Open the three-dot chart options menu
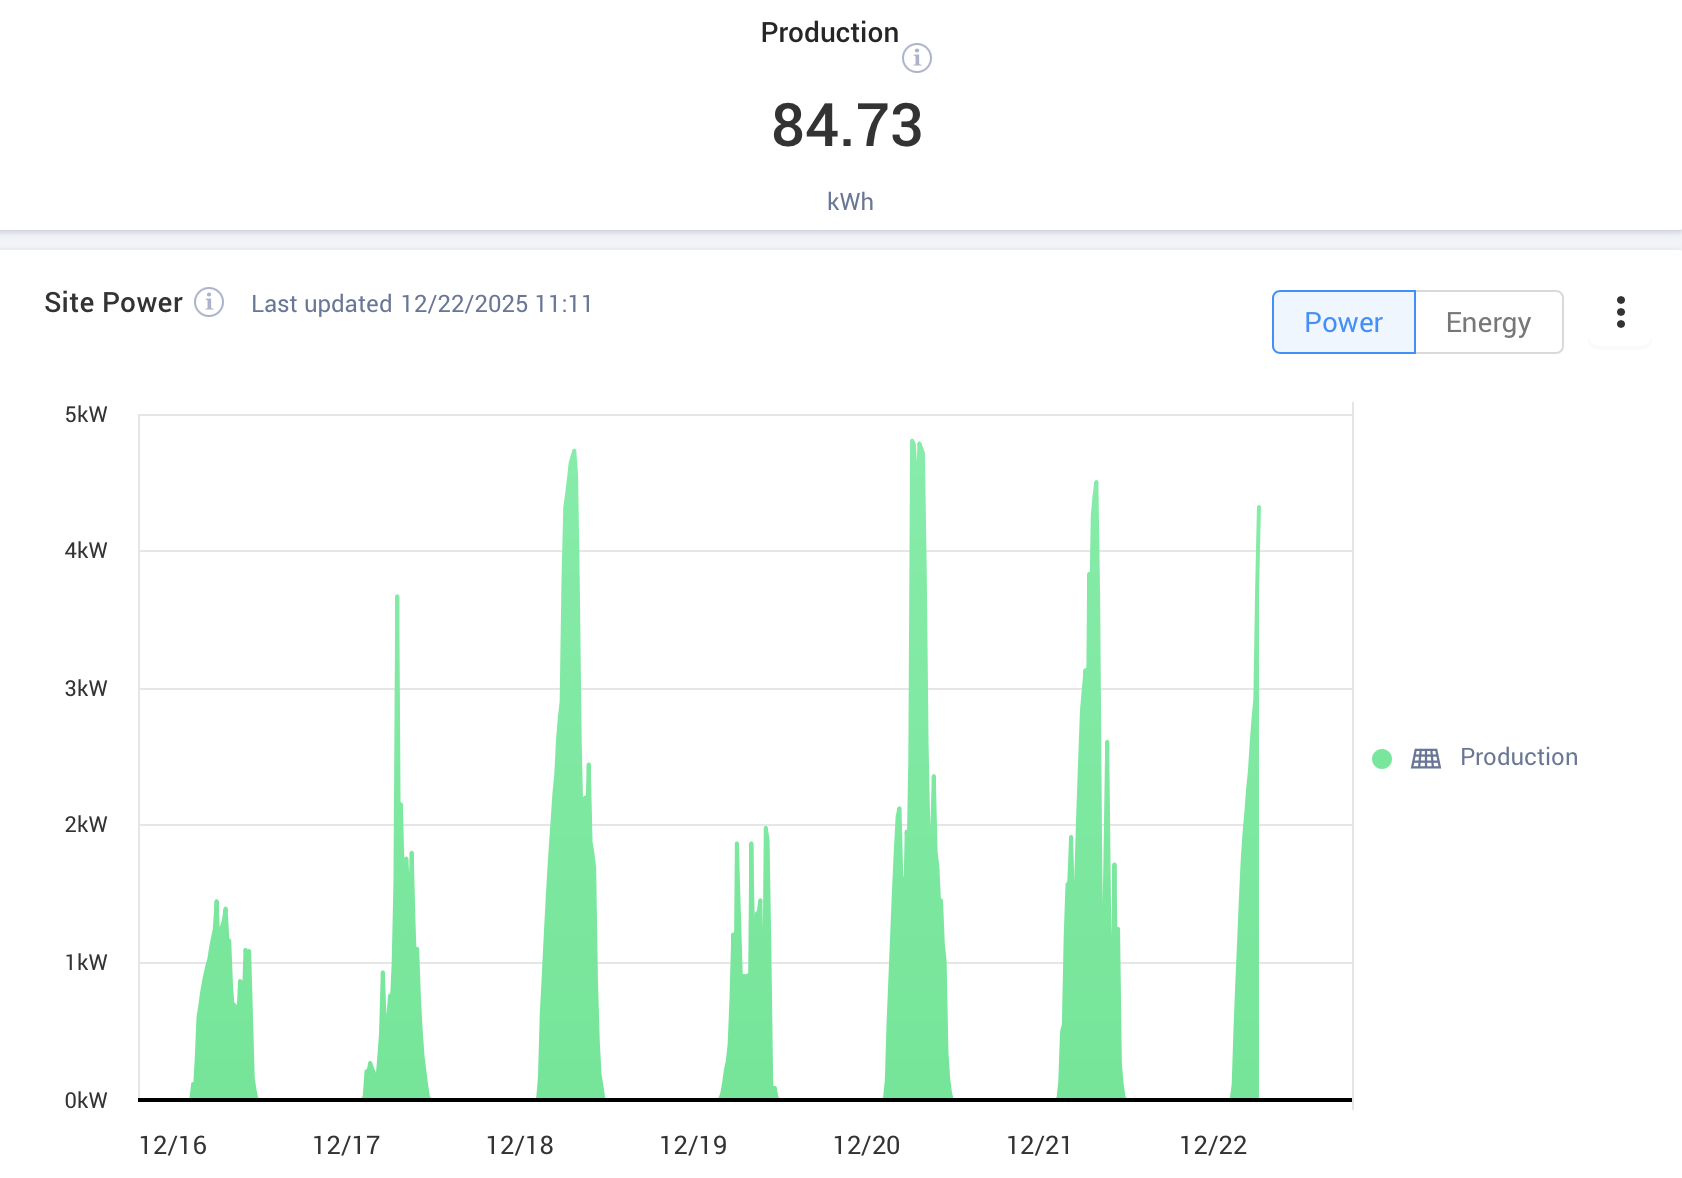Screen dimensions: 1682x1178 point(1620,313)
